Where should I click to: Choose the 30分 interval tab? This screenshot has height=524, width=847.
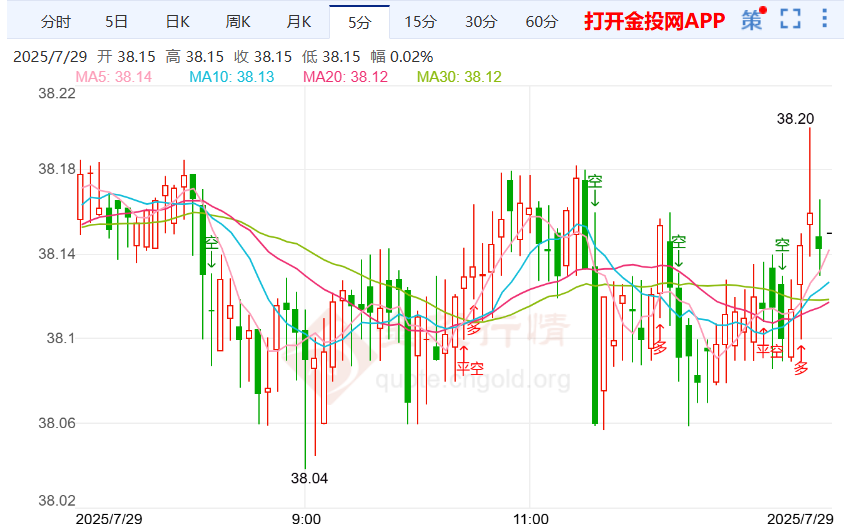[x=481, y=21]
